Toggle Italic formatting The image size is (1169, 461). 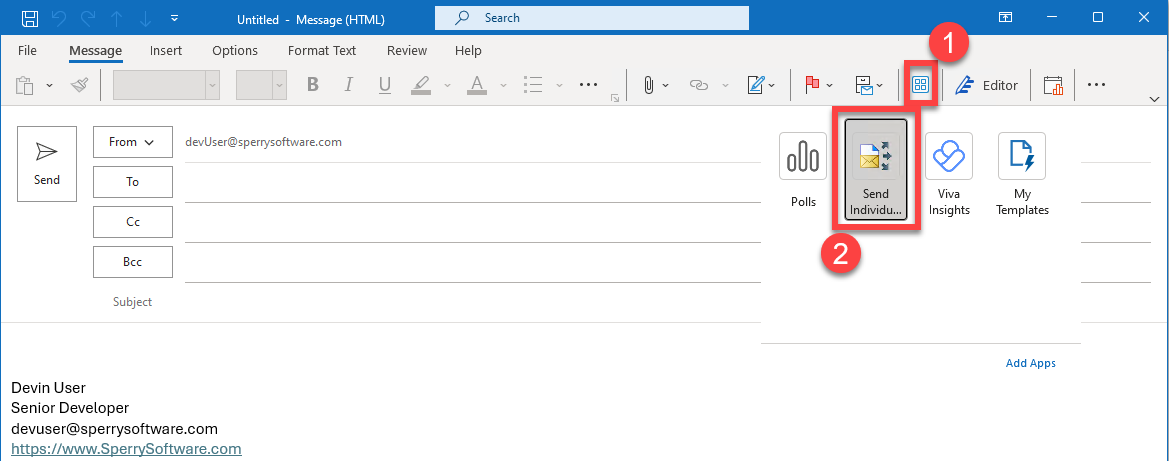[x=348, y=85]
